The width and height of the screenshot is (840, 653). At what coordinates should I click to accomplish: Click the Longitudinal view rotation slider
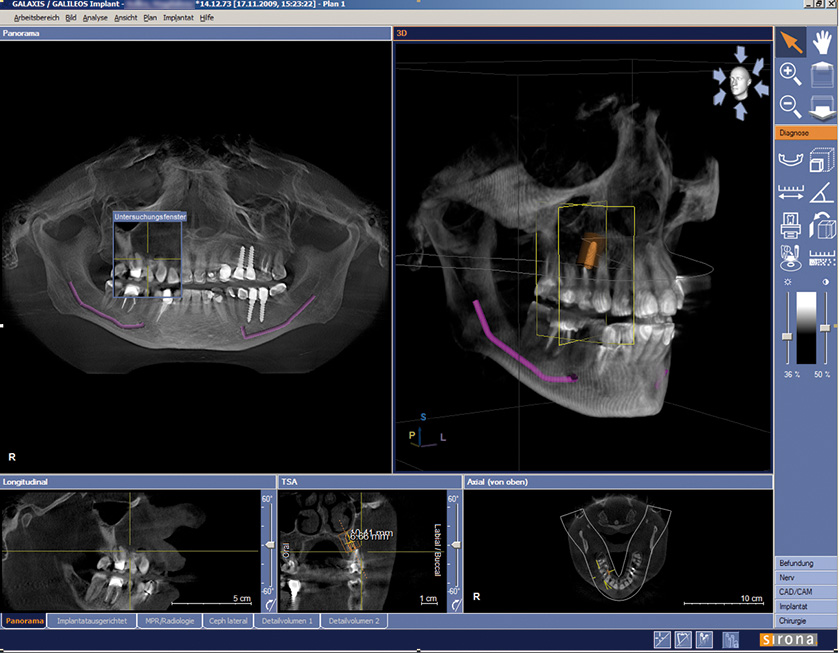(269, 545)
